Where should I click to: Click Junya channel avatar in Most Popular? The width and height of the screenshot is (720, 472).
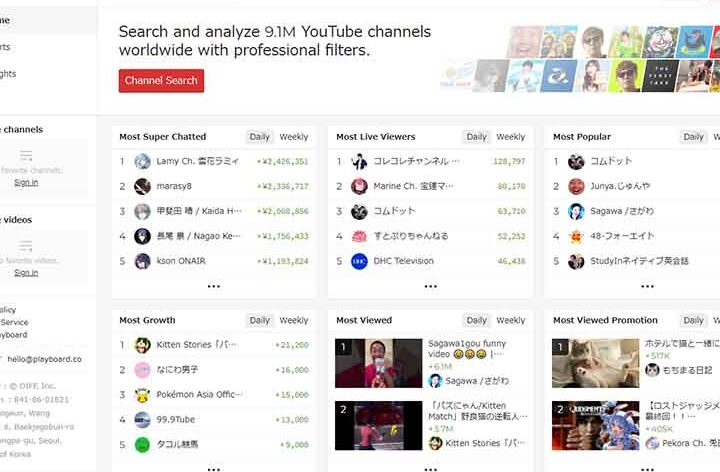(x=576, y=186)
